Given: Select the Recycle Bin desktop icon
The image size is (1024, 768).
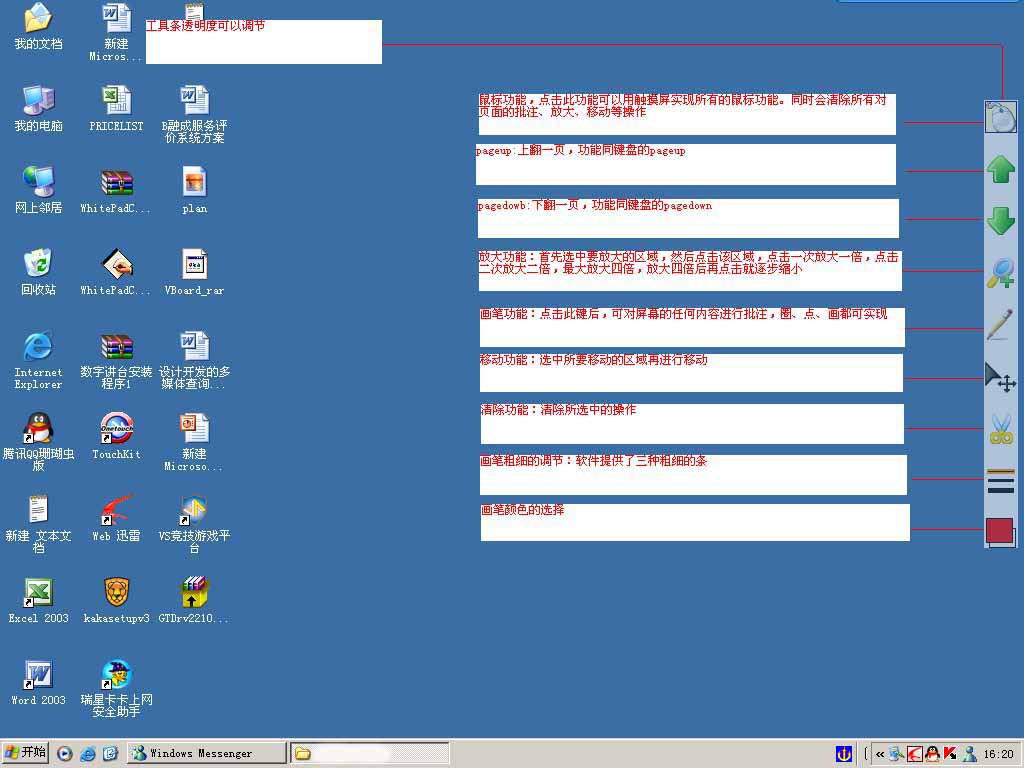Looking at the screenshot, I should (x=38, y=265).
